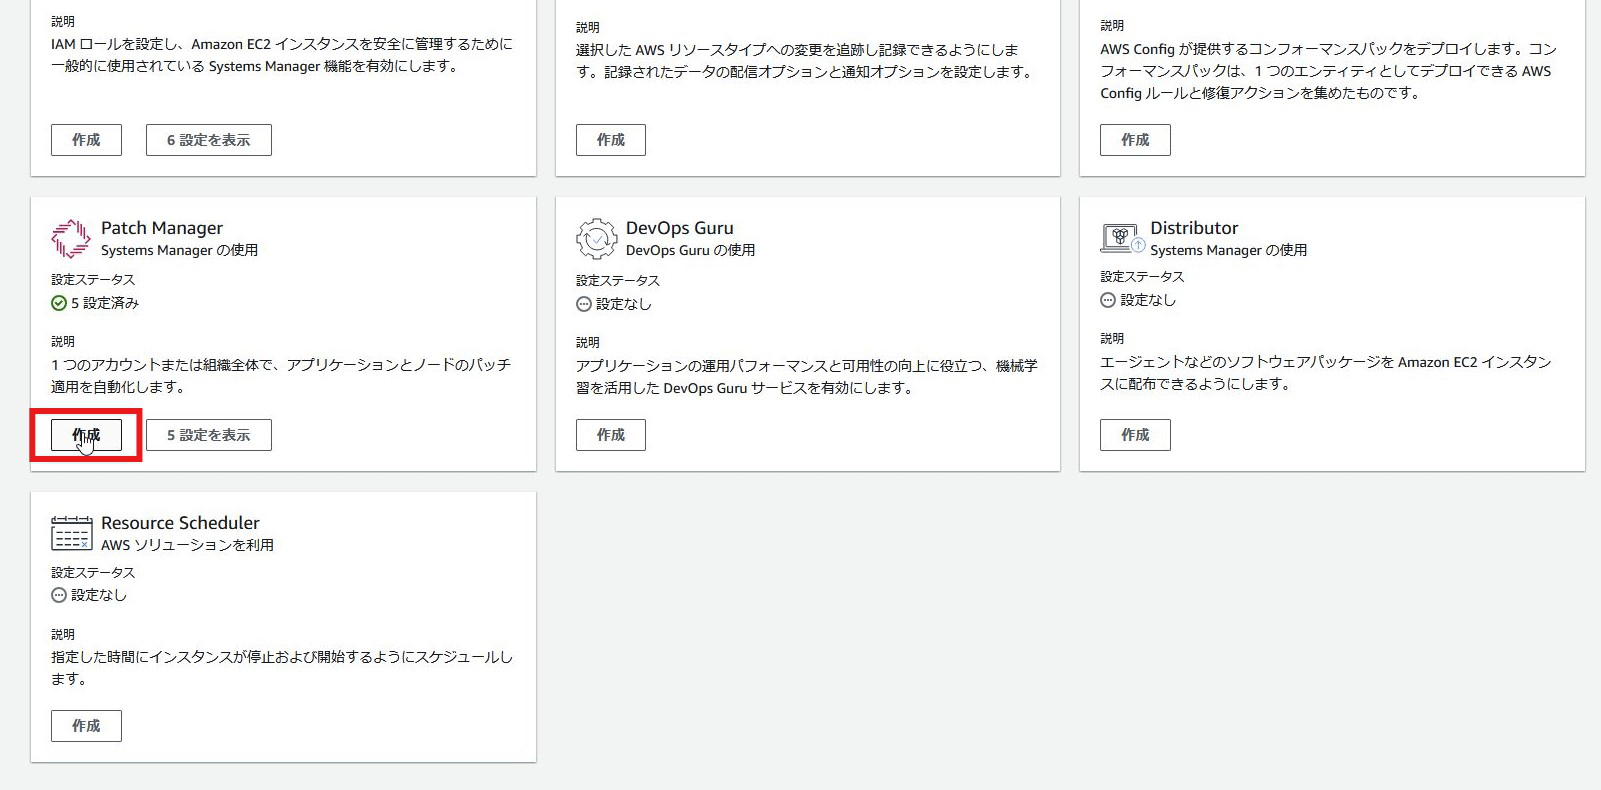
Task: Click 作成 in the Resource Scheduler card
Action: click(x=86, y=726)
